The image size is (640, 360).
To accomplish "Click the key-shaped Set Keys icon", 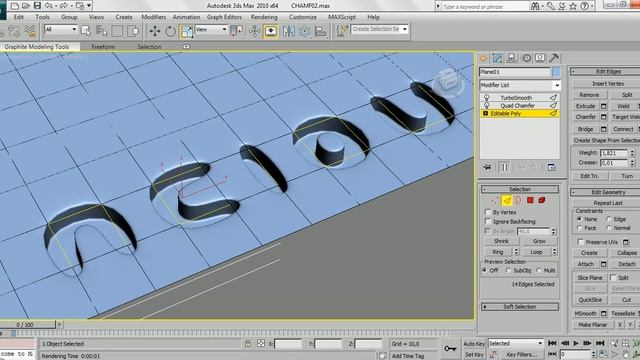I will [450, 349].
